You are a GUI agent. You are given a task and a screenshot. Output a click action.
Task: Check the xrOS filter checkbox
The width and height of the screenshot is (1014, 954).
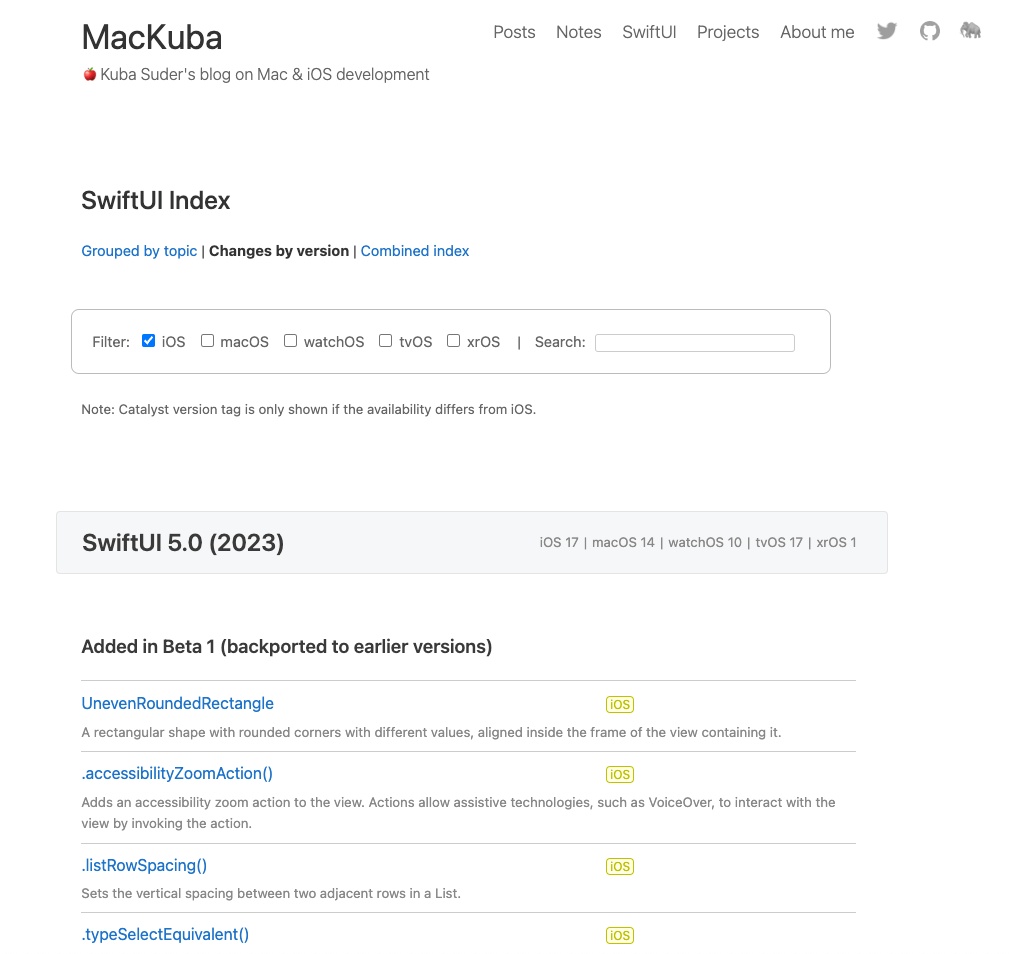tap(453, 340)
